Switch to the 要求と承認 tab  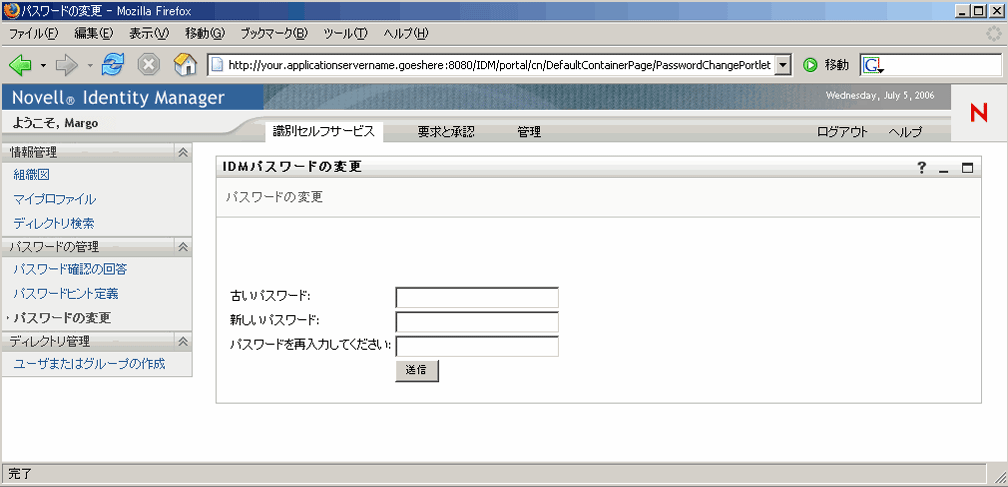446,132
